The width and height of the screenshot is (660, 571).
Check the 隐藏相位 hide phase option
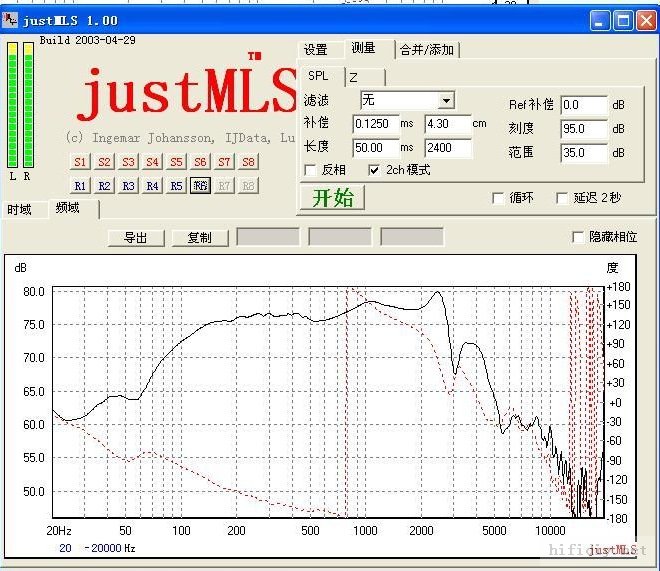tap(577, 237)
